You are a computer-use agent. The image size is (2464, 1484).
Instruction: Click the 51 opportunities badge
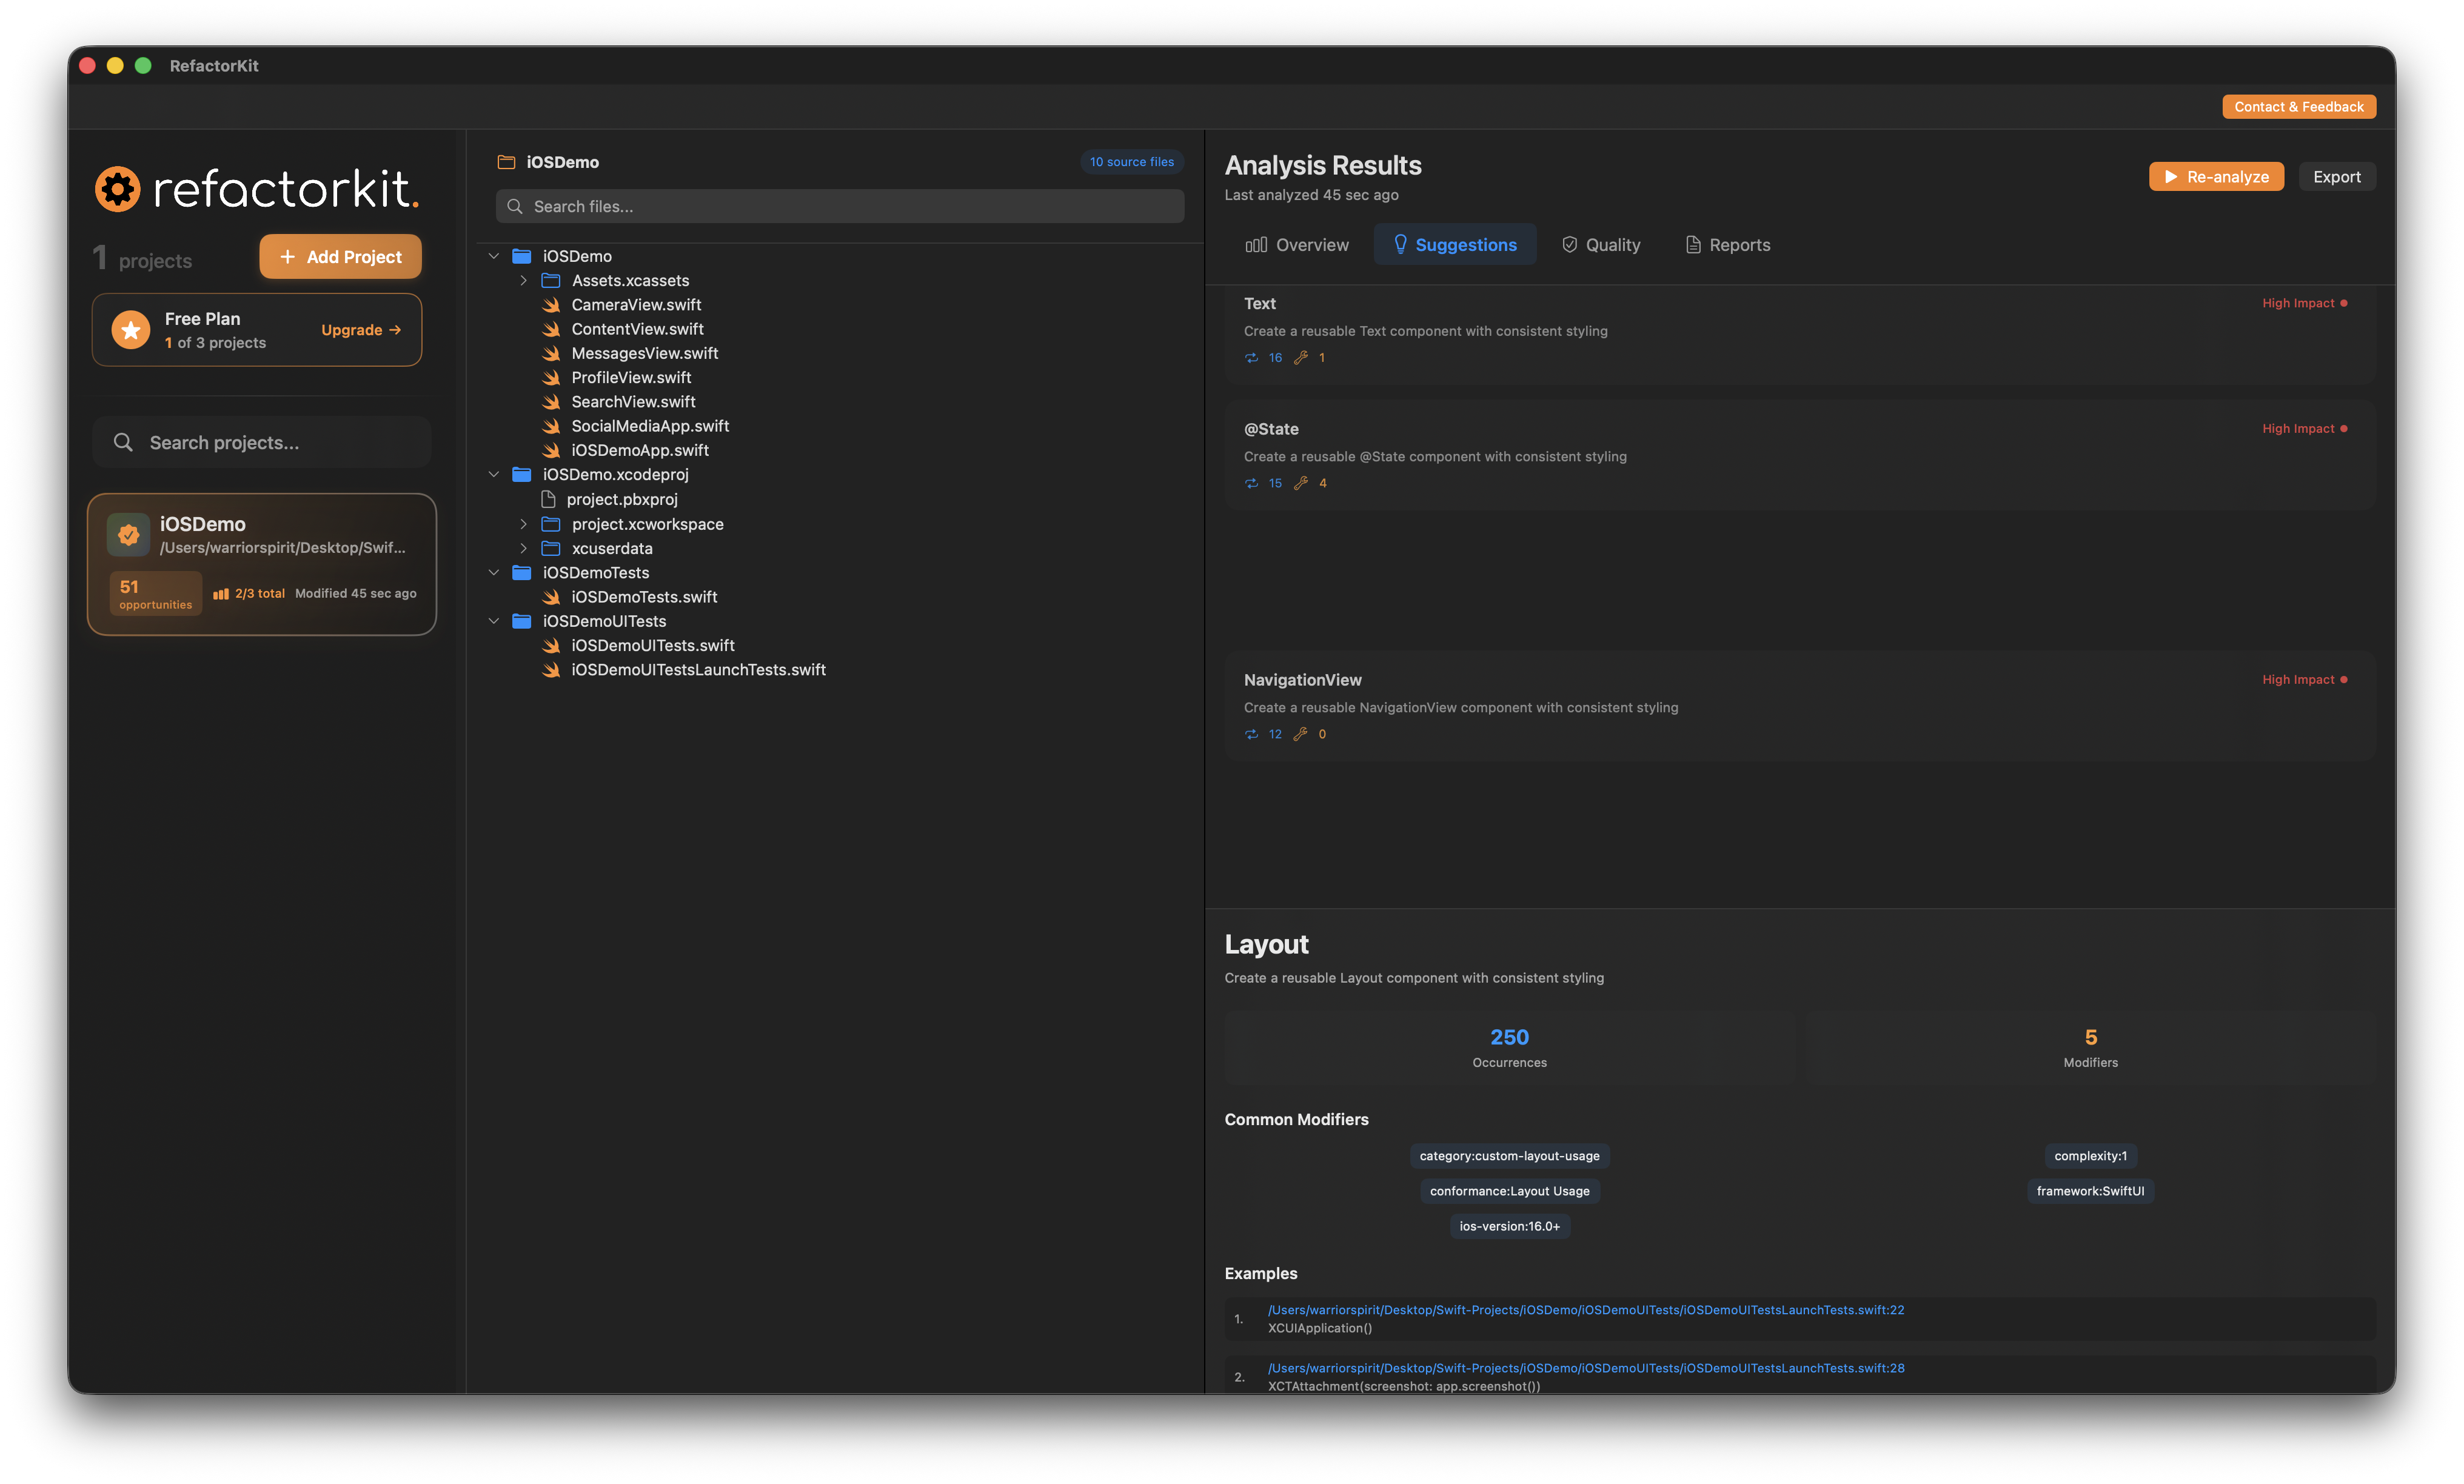click(156, 594)
